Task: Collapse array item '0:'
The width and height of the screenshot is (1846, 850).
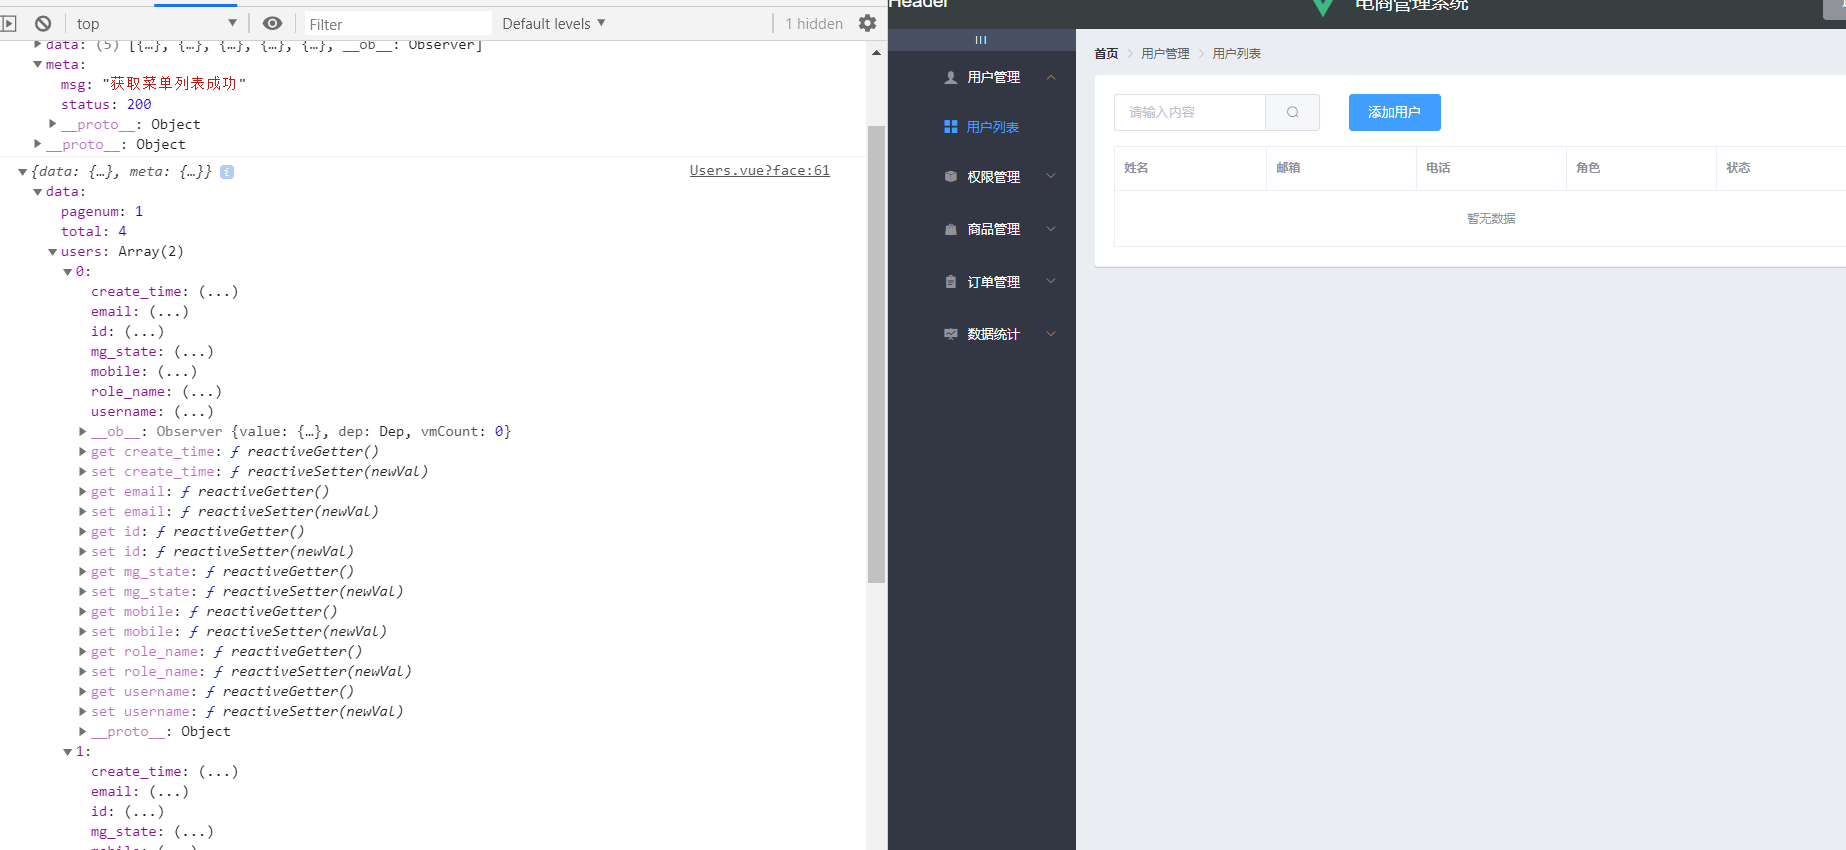Action: coord(67,272)
